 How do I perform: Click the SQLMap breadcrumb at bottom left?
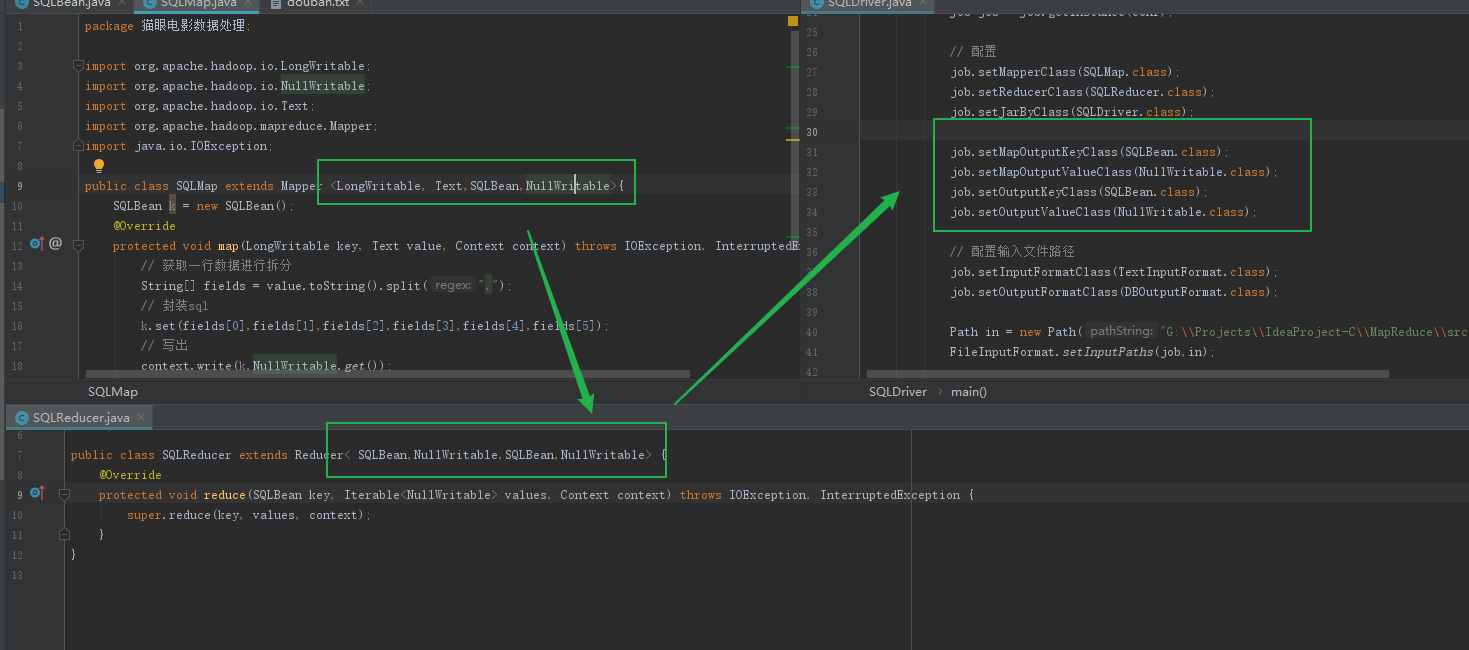coord(112,391)
